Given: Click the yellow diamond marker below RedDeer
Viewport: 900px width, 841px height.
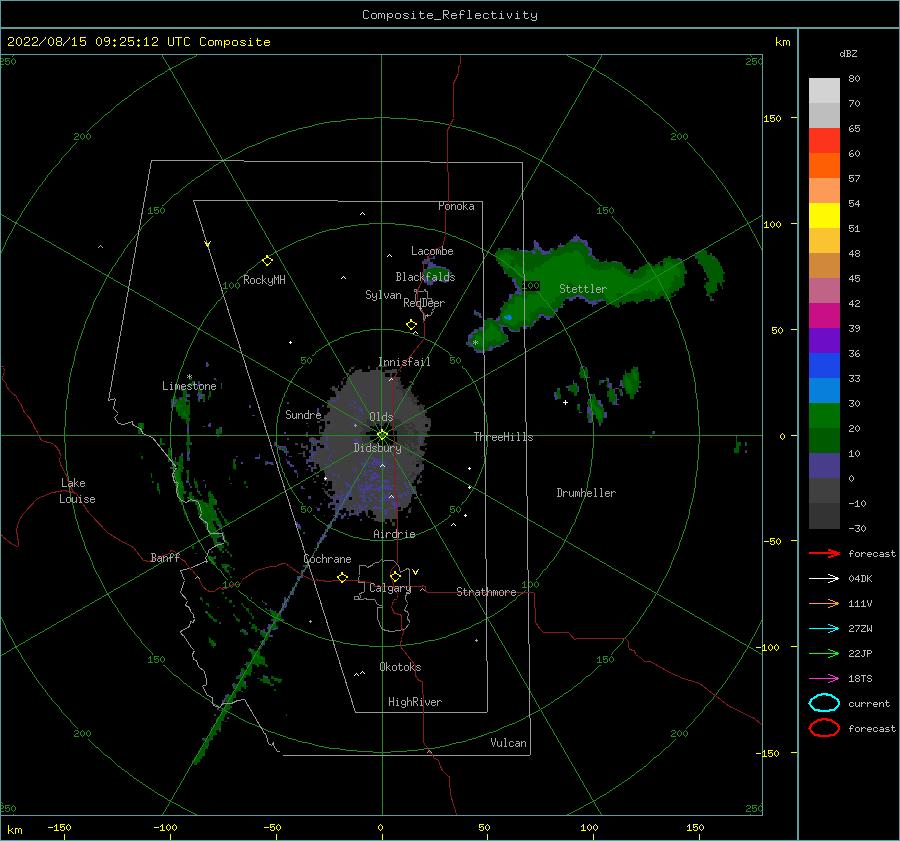Looking at the screenshot, I should coord(412,324).
